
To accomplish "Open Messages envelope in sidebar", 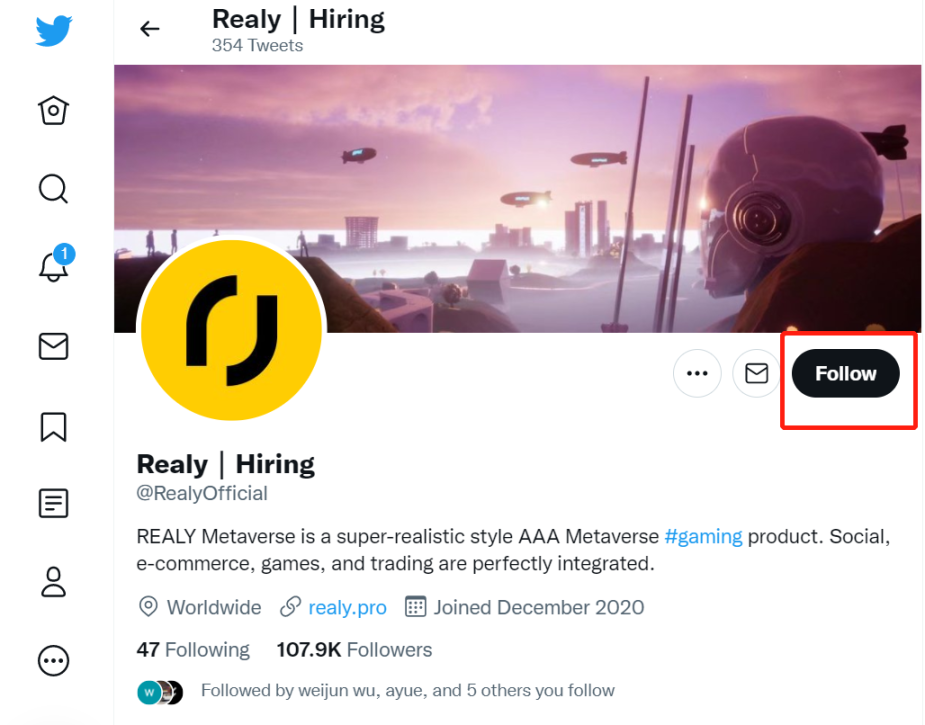I will (53, 346).
